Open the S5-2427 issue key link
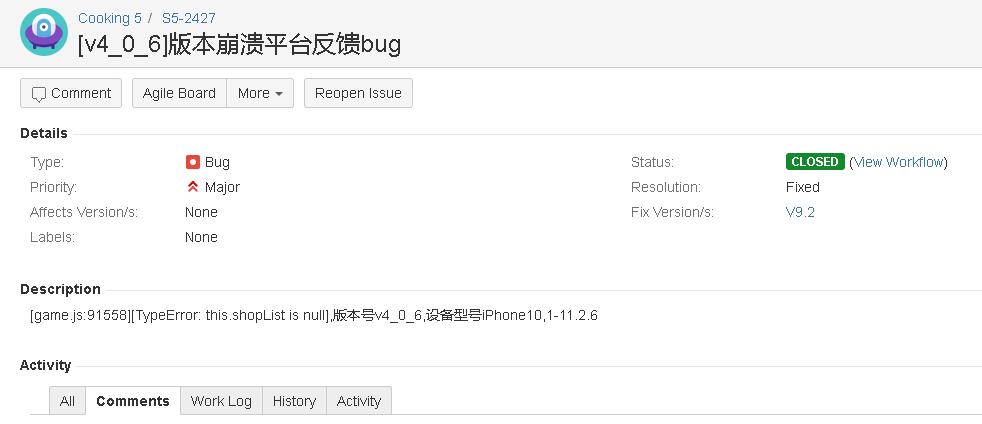The height and width of the screenshot is (424, 982). tap(189, 18)
